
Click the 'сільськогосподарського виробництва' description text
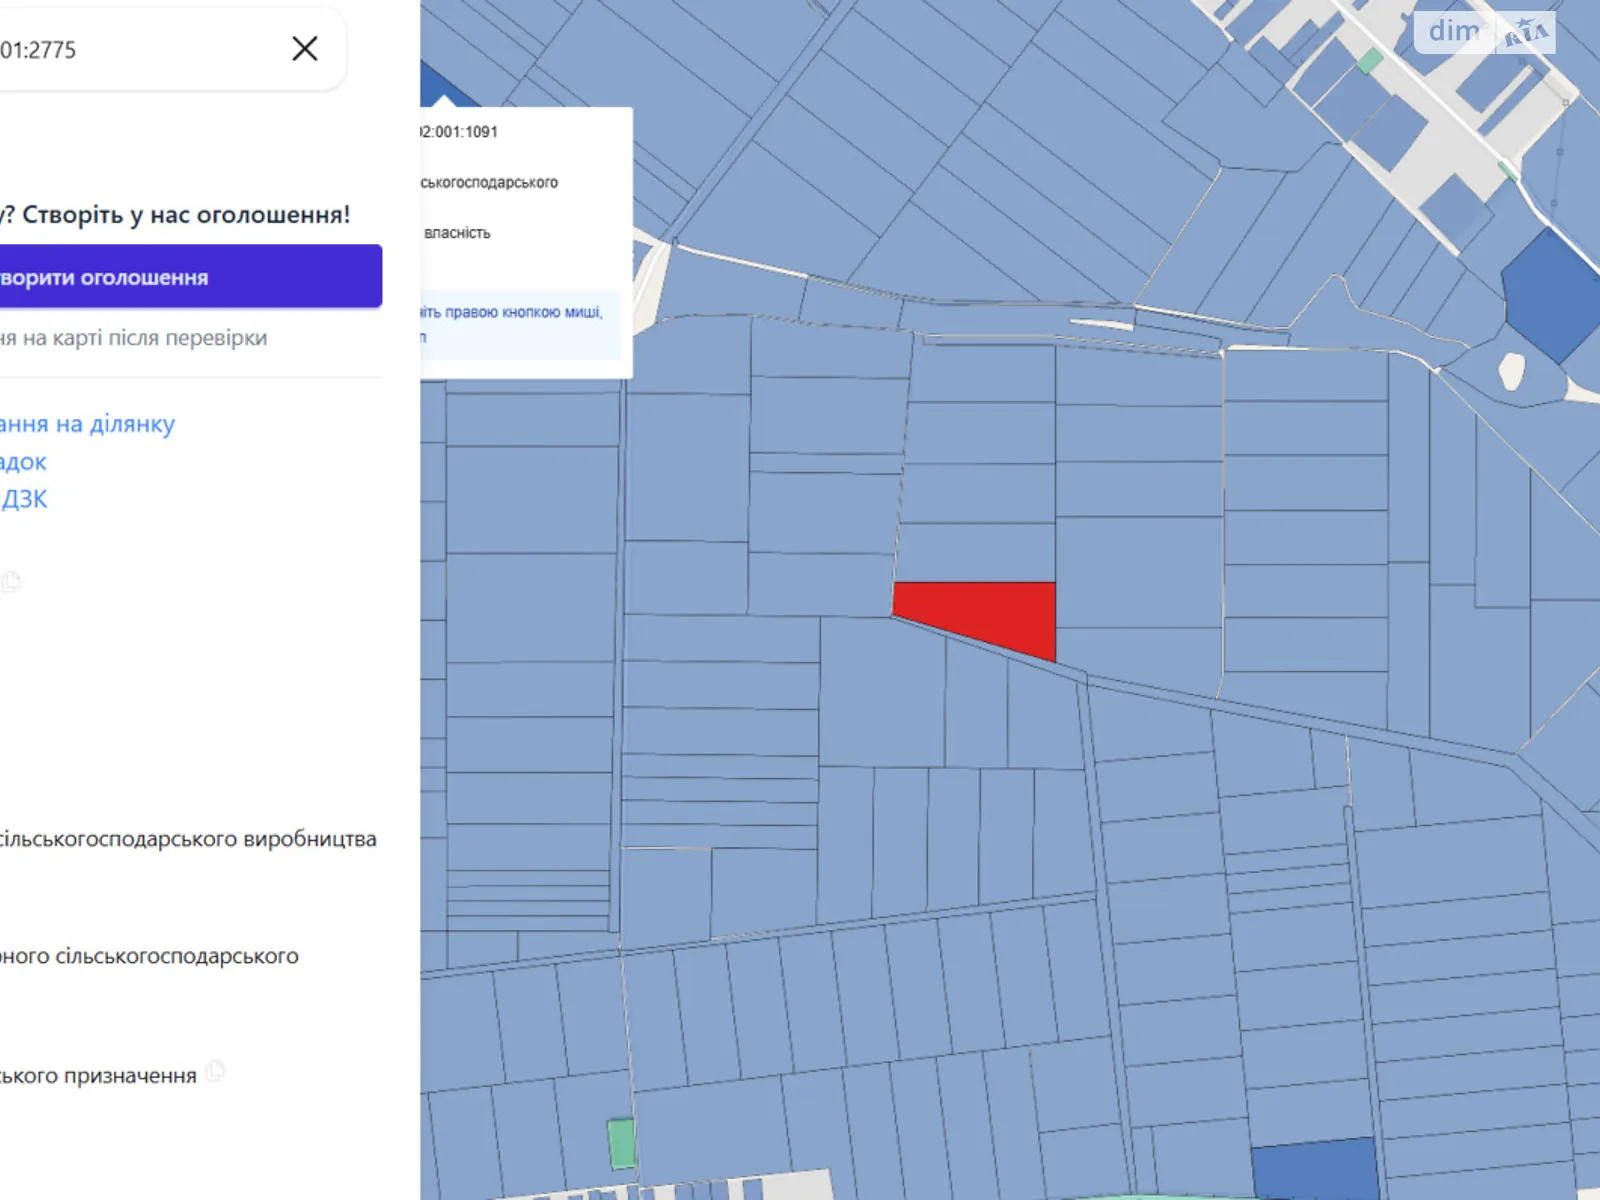188,839
